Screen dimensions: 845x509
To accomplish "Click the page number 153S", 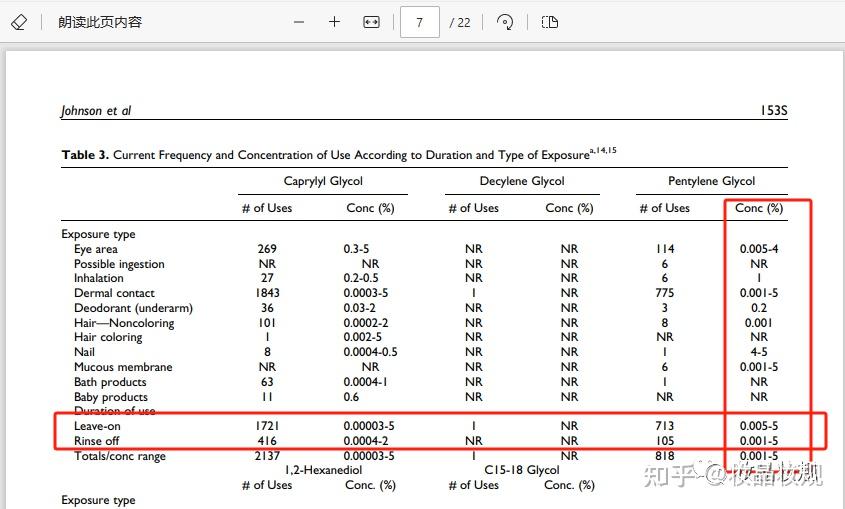I will 774,110.
